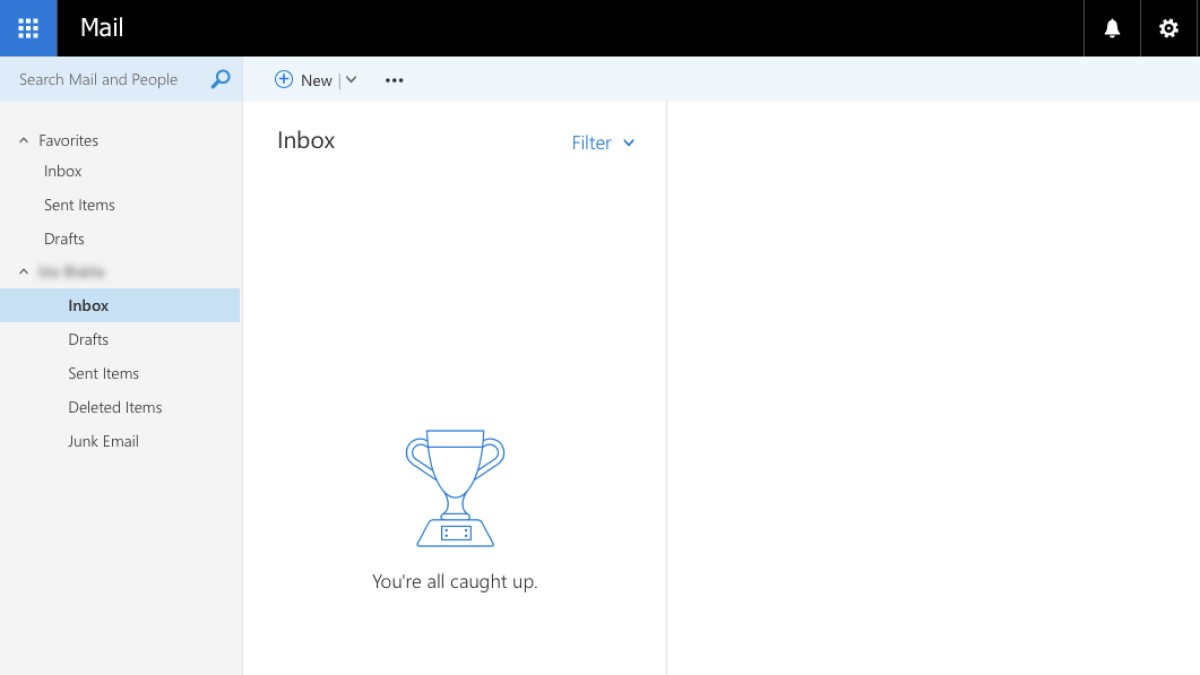
Task: Open the Filter dropdown
Action: [603, 143]
